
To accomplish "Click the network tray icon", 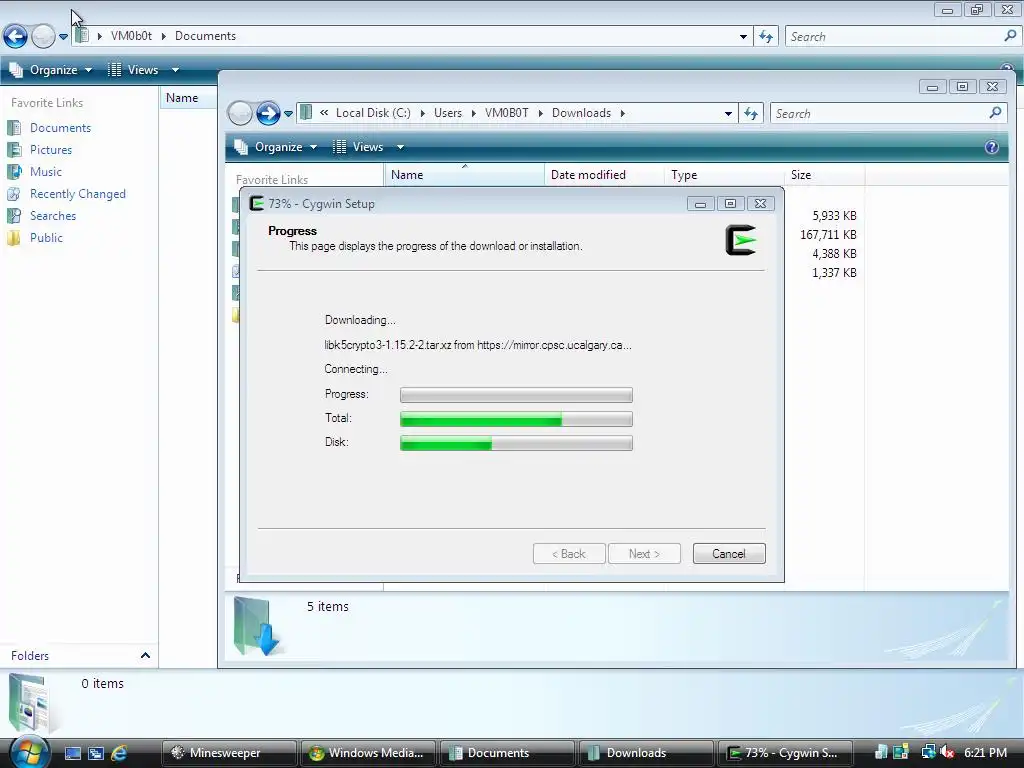I will coord(928,752).
